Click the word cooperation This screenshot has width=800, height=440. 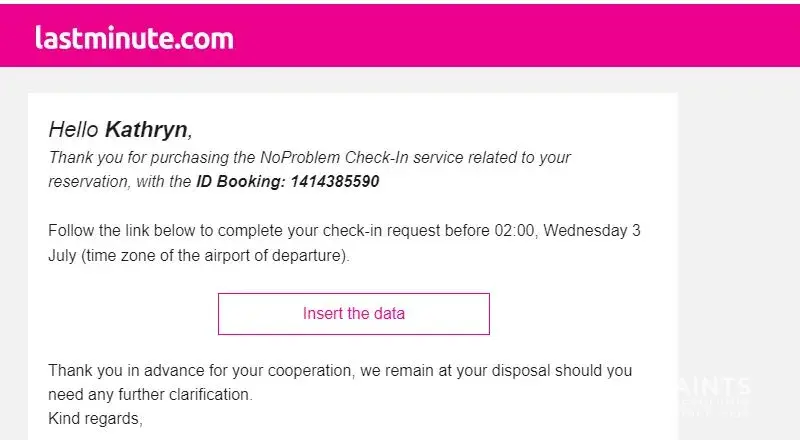coord(304,370)
